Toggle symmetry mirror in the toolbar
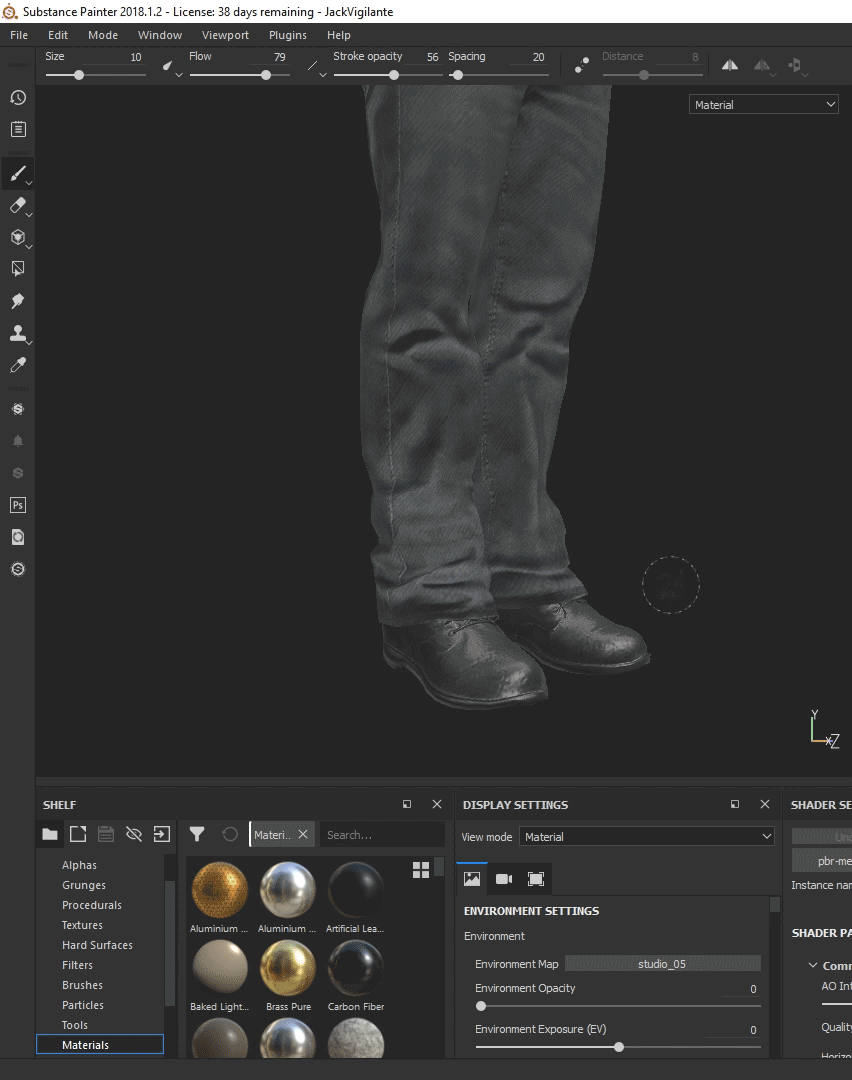852x1080 pixels. pos(730,65)
